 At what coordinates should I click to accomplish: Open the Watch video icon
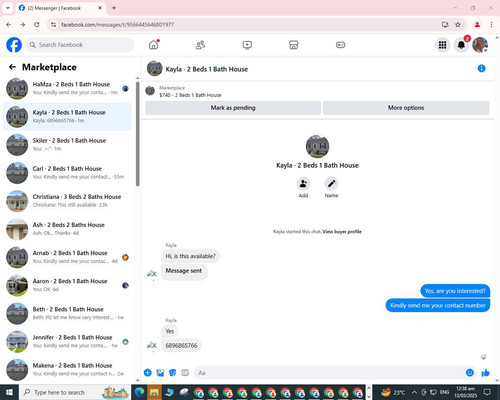point(247,45)
